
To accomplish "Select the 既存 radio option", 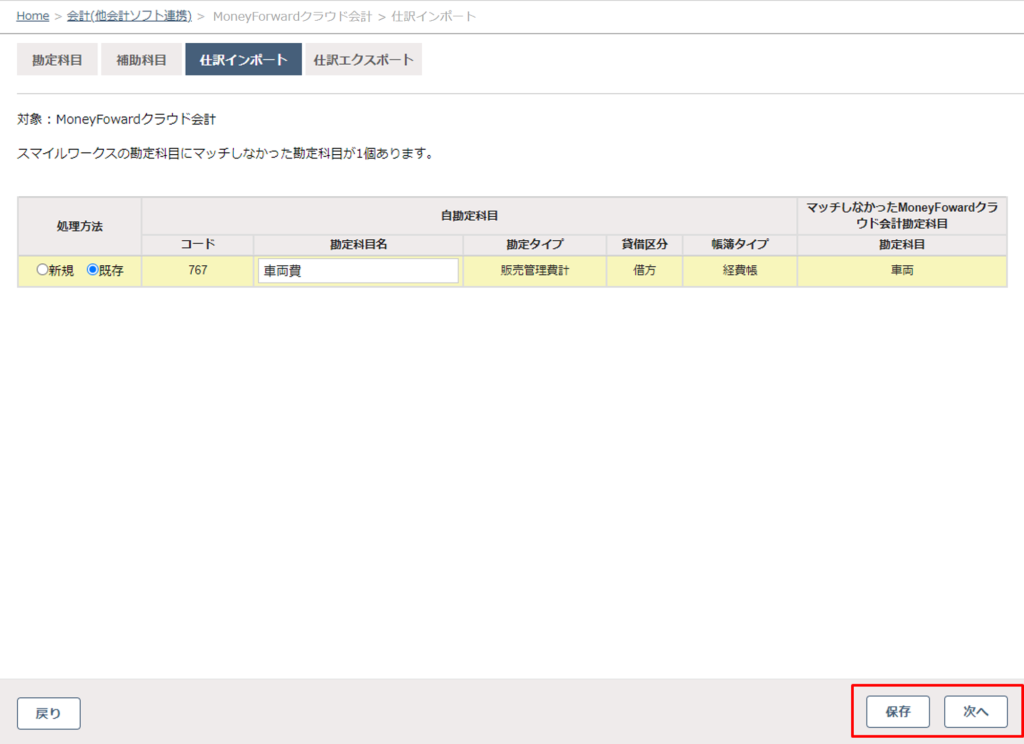I will tap(93, 270).
